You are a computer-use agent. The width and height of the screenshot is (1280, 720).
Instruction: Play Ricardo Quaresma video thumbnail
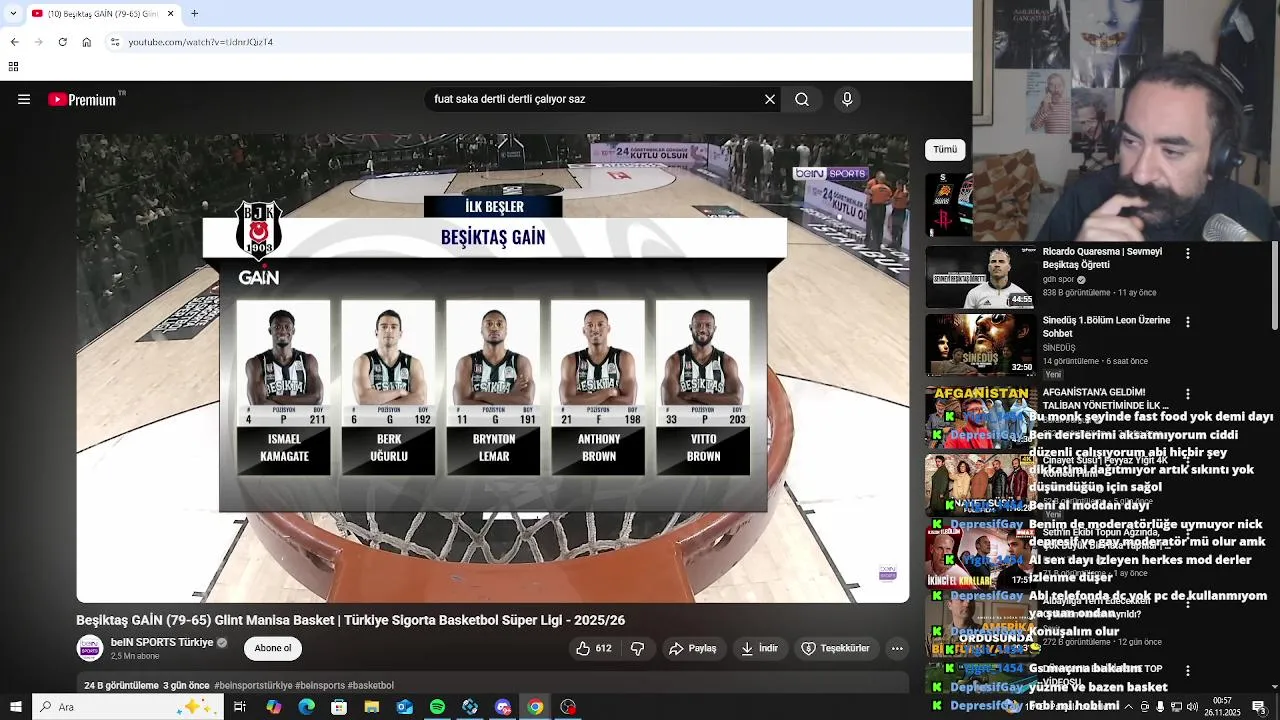point(980,277)
